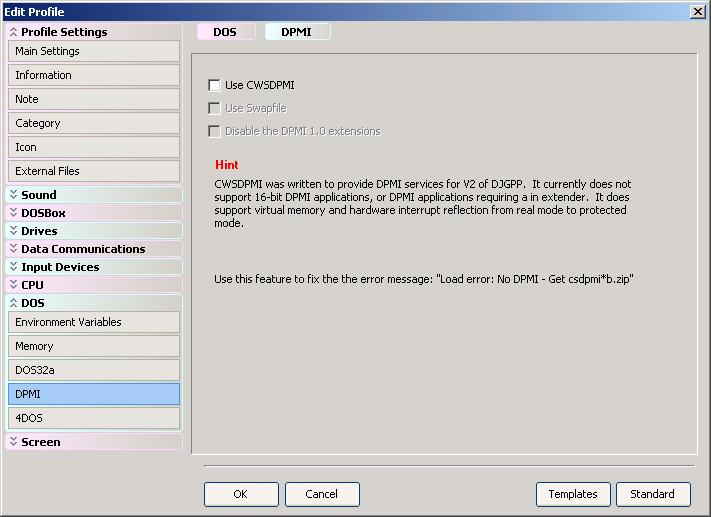Open the Templates button
This screenshot has height=517, width=711.
(x=573, y=494)
